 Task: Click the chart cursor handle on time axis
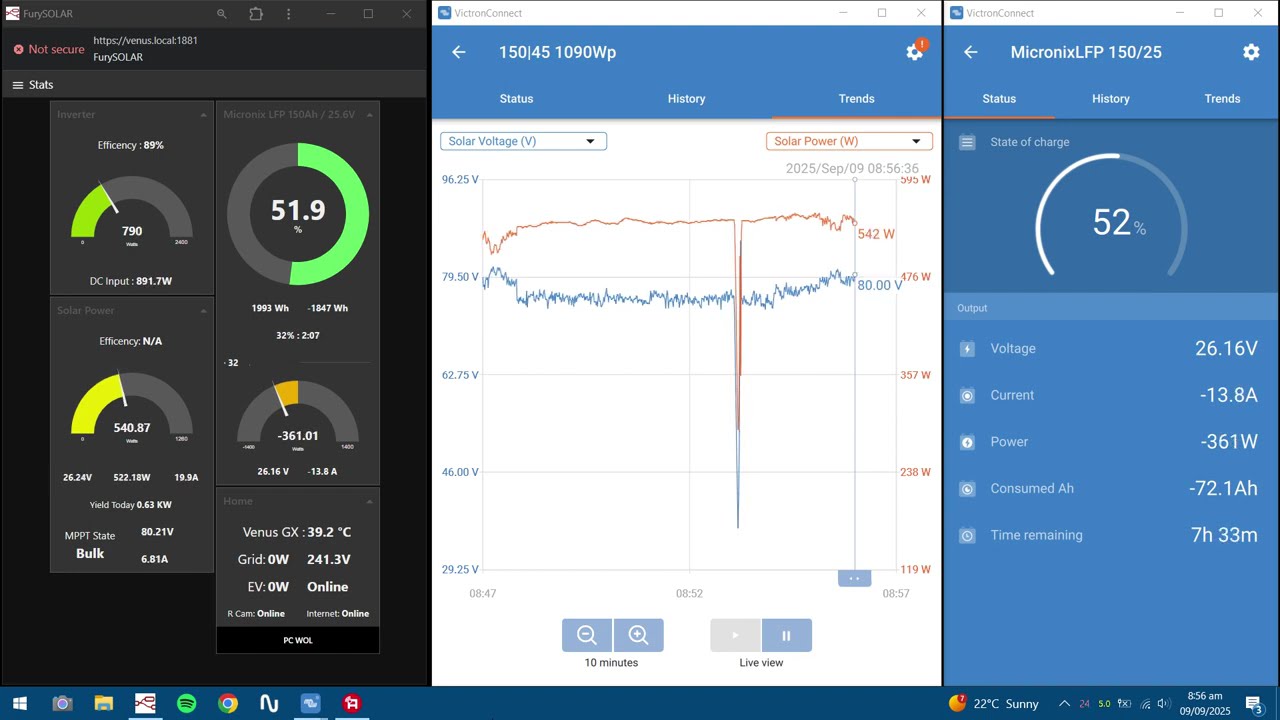click(854, 578)
